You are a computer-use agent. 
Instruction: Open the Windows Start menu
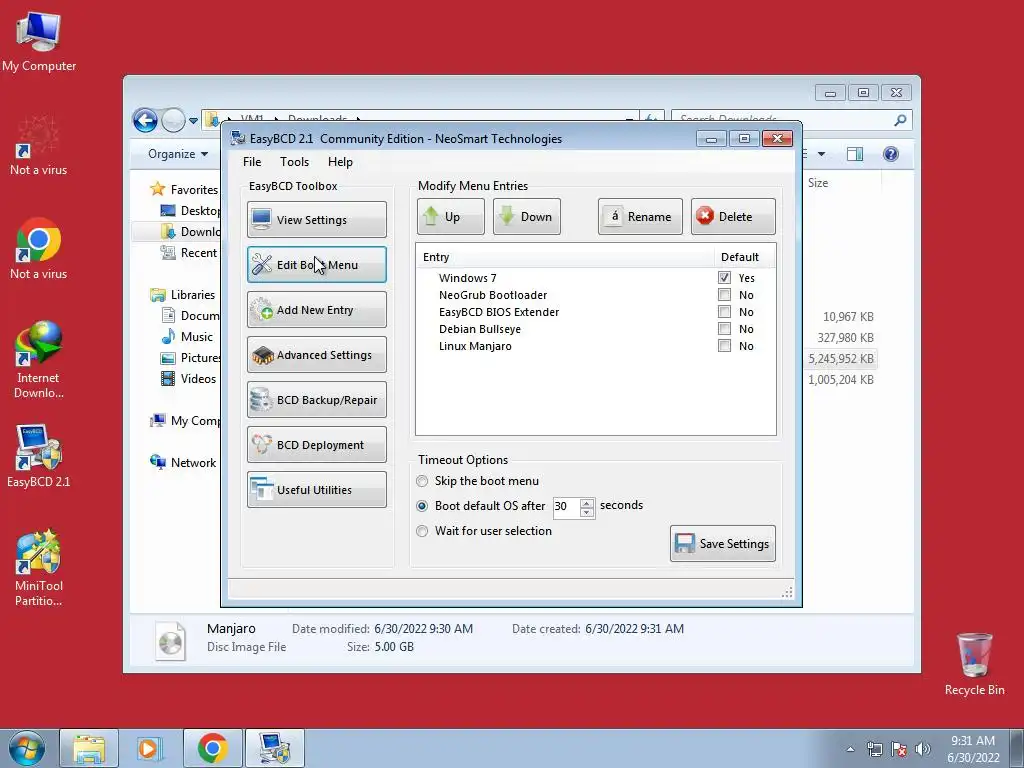click(x=27, y=748)
